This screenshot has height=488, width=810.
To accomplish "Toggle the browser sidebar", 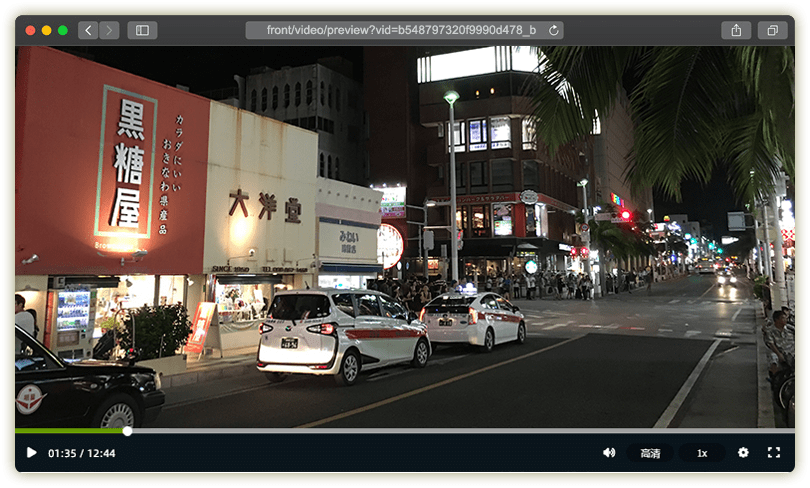I will (142, 30).
